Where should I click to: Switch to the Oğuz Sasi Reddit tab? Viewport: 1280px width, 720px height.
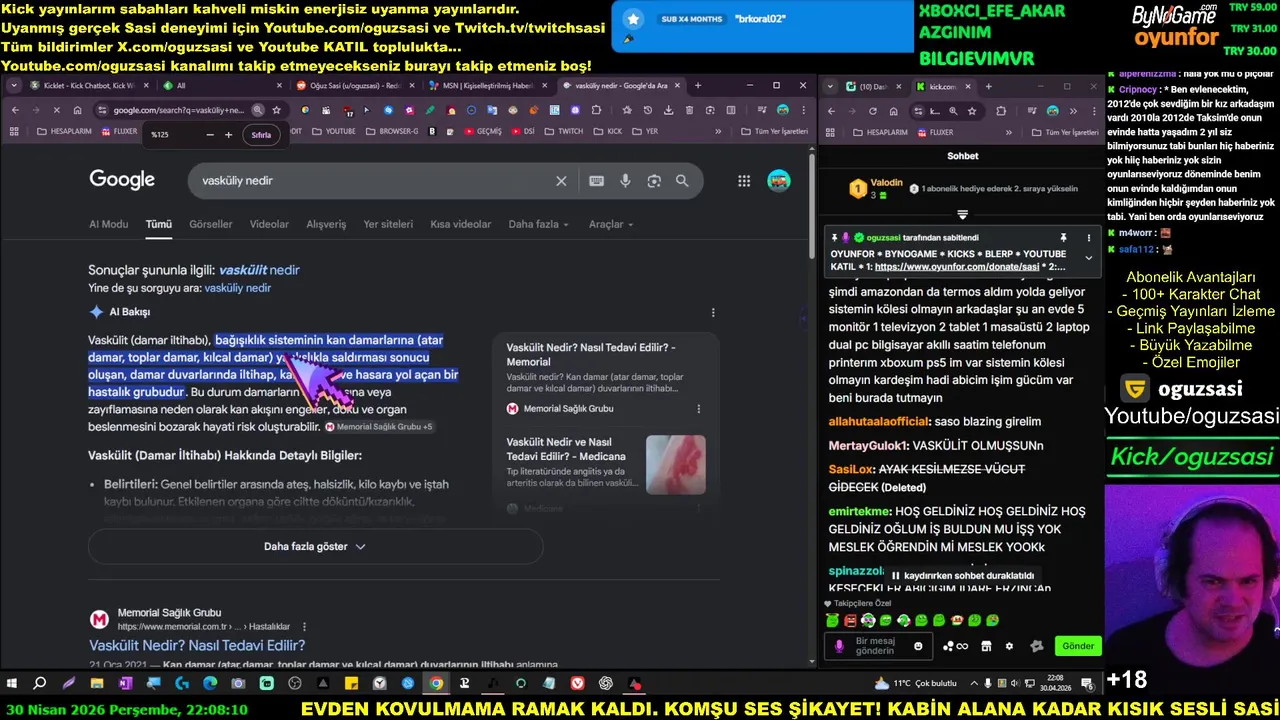tap(356, 85)
